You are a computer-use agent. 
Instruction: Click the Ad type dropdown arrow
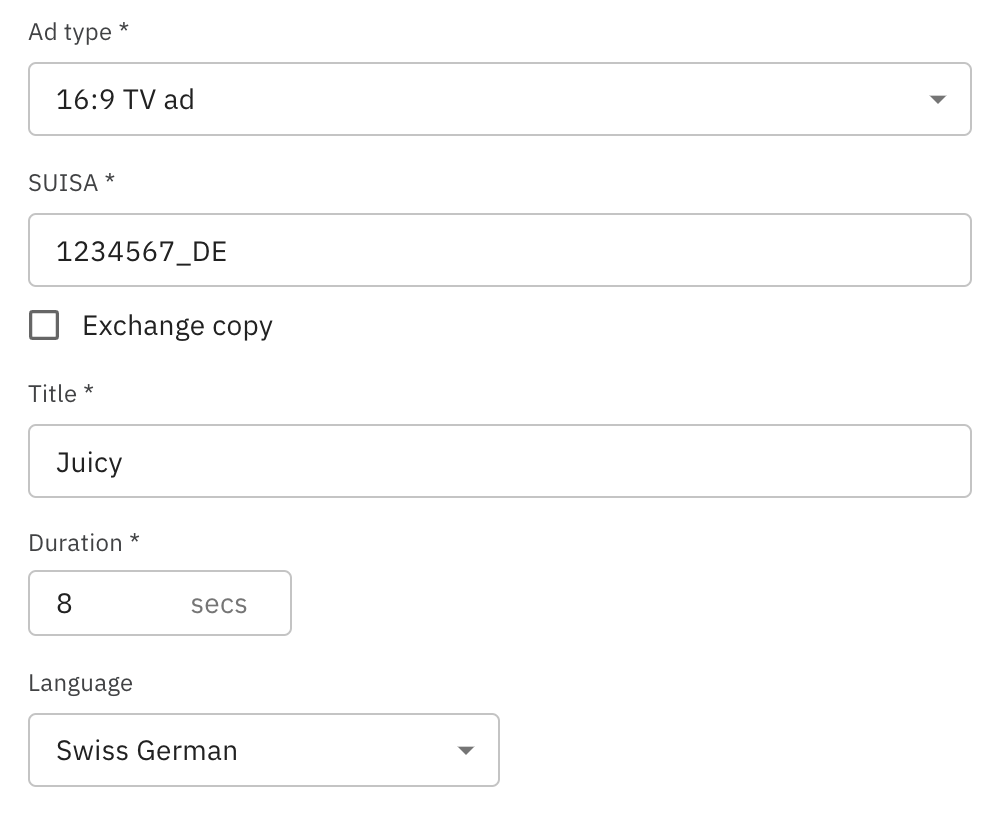pos(937,100)
